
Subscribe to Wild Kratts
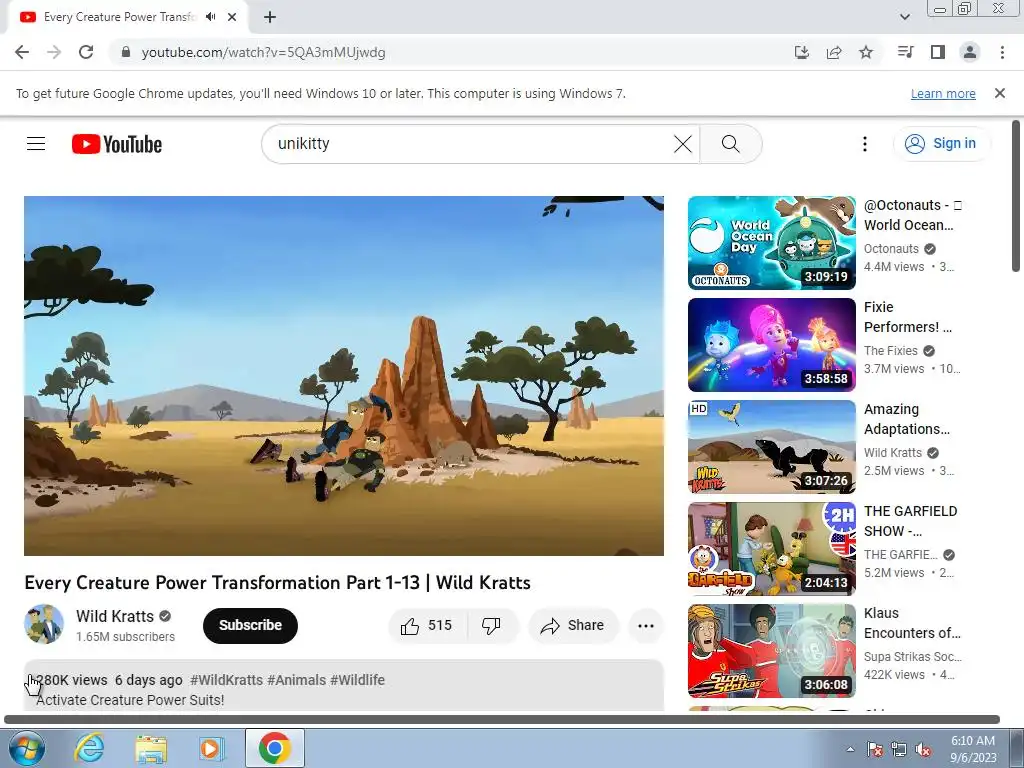(x=250, y=626)
